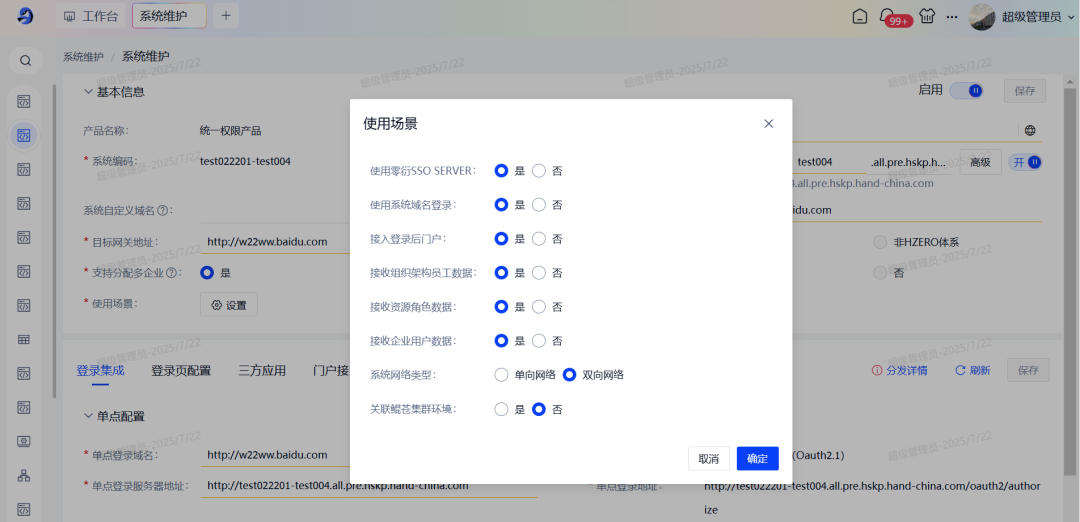Image resolution: width=1080 pixels, height=522 pixels.
Task: Open the org-chart icon in left sidebar
Action: pos(25,475)
